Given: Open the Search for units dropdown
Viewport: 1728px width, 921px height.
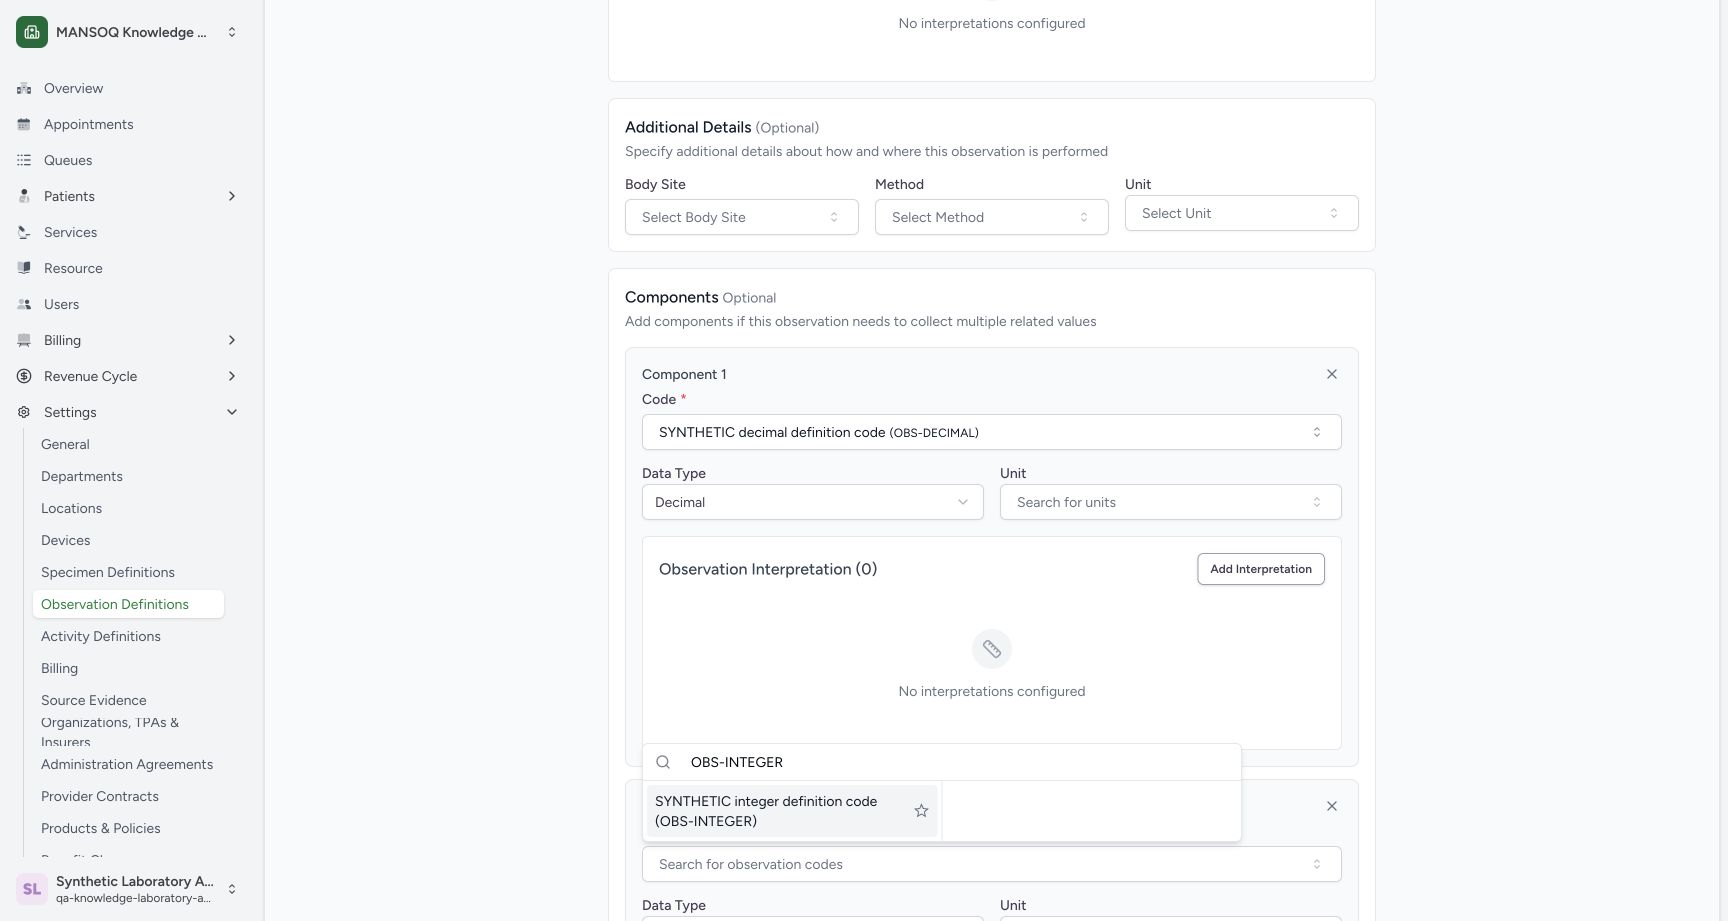Looking at the screenshot, I should coord(1171,502).
